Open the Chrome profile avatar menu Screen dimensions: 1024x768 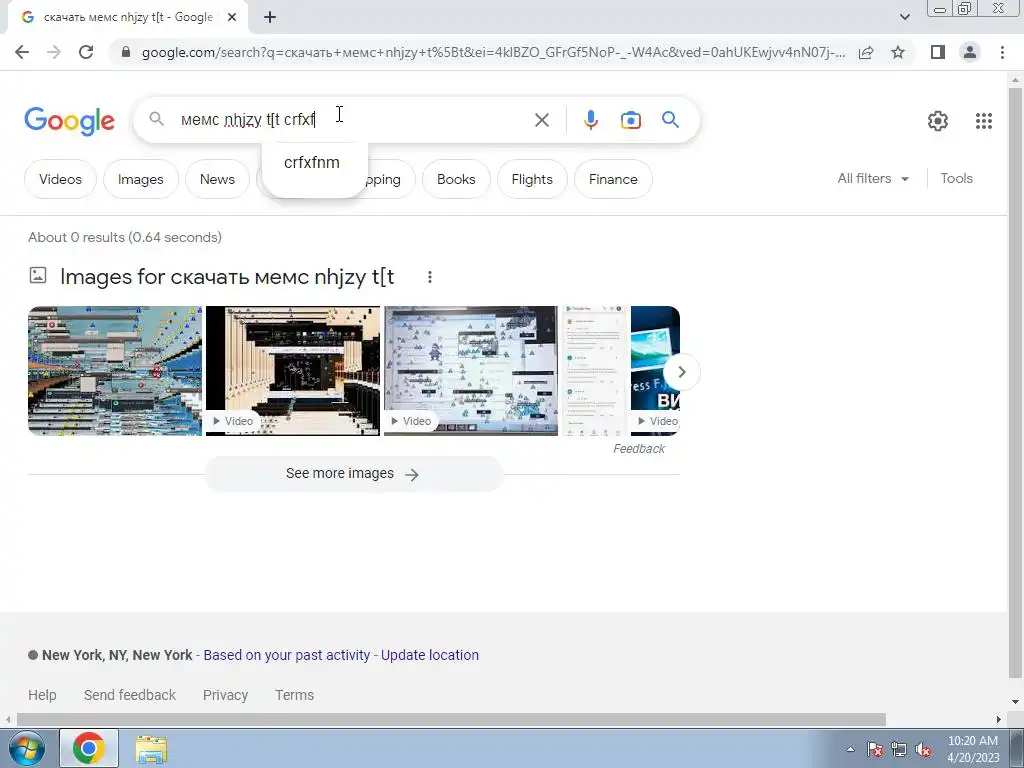click(970, 52)
